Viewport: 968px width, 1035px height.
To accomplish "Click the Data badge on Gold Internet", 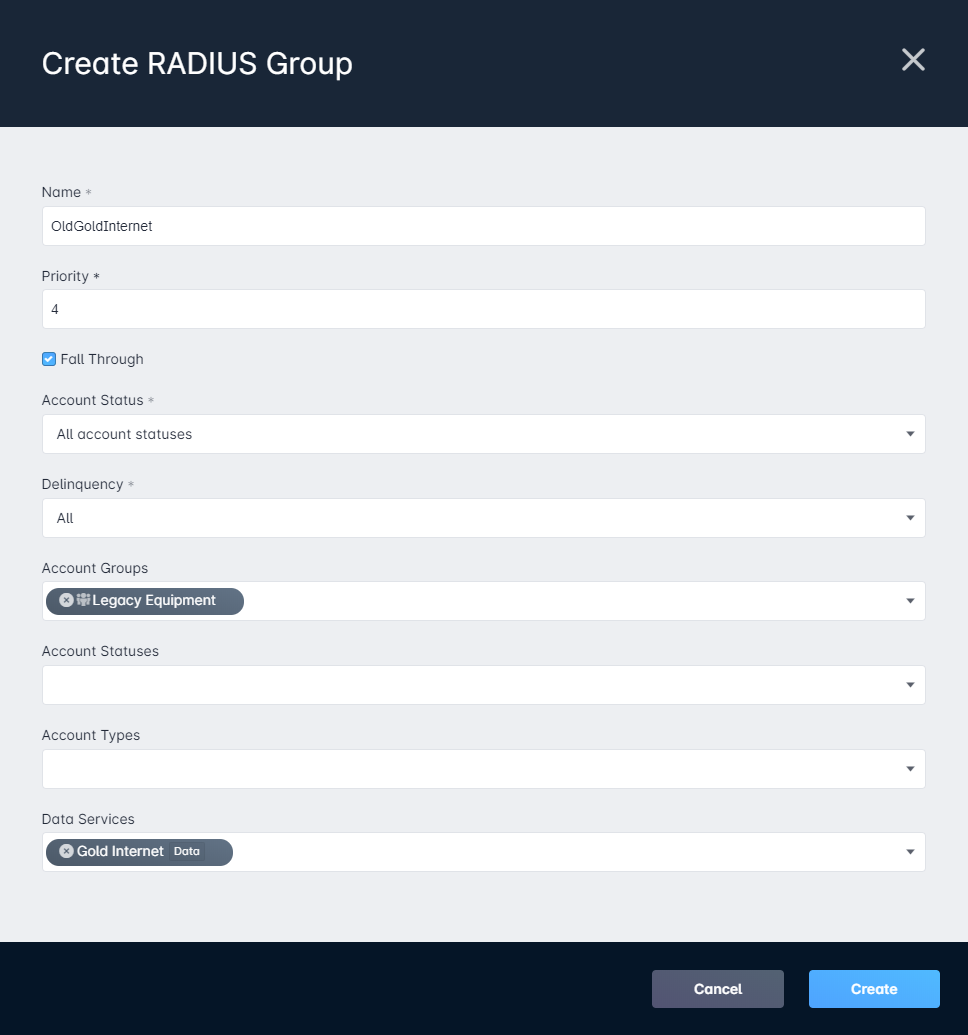I will pos(187,851).
